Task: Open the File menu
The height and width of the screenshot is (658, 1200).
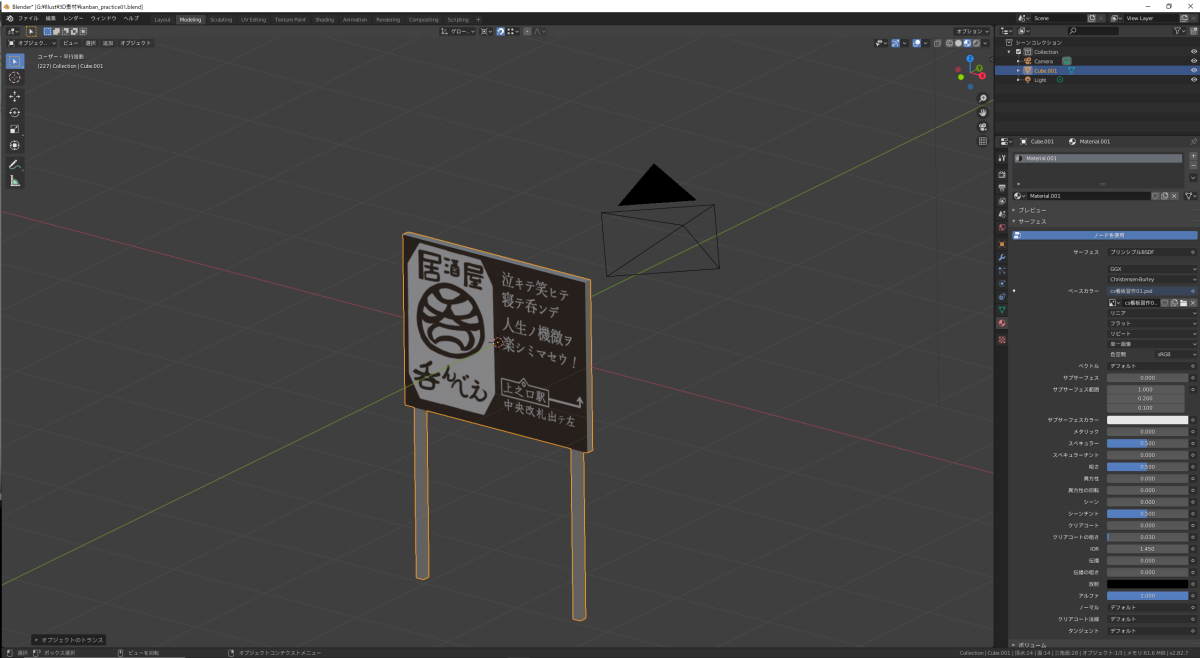Action: 28,18
